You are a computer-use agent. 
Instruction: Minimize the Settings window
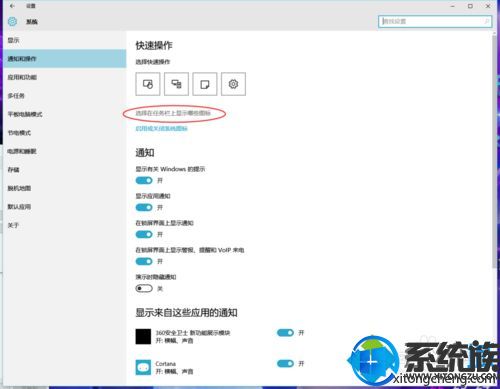pyautogui.click(x=453, y=6)
